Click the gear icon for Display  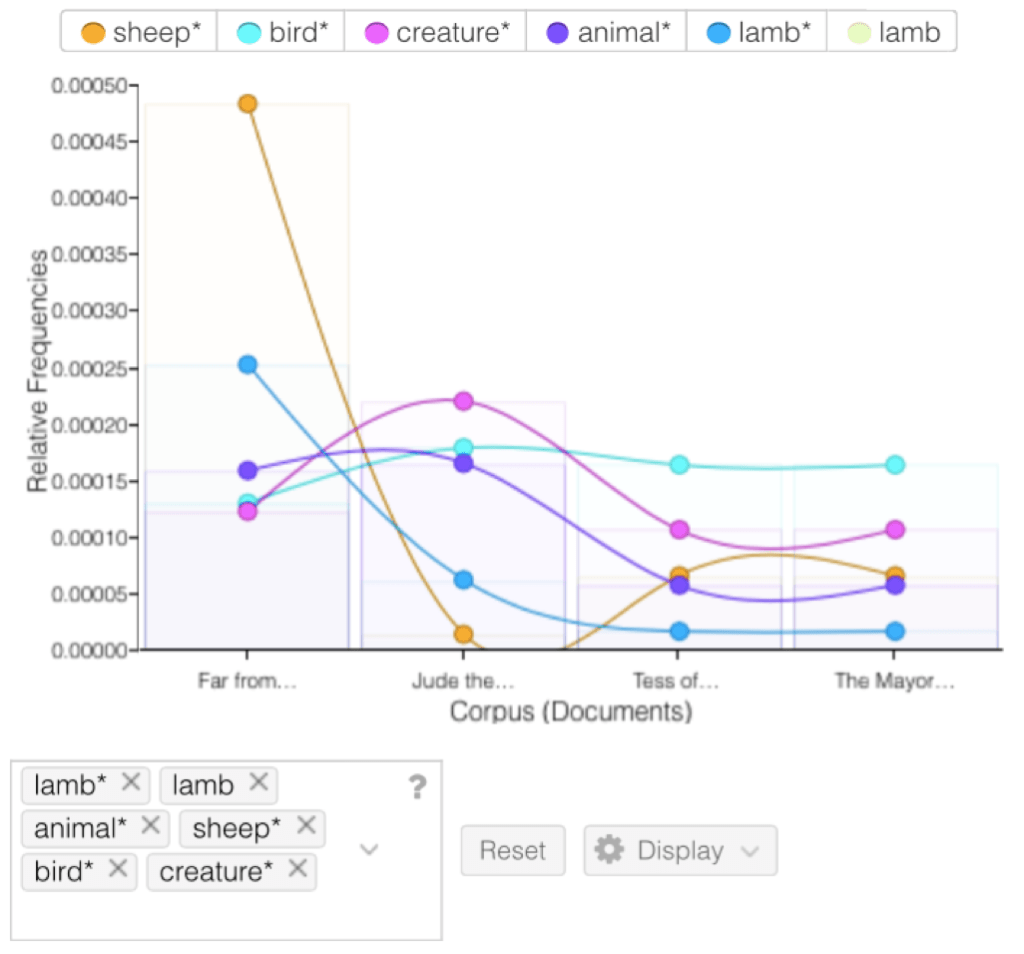click(x=609, y=850)
